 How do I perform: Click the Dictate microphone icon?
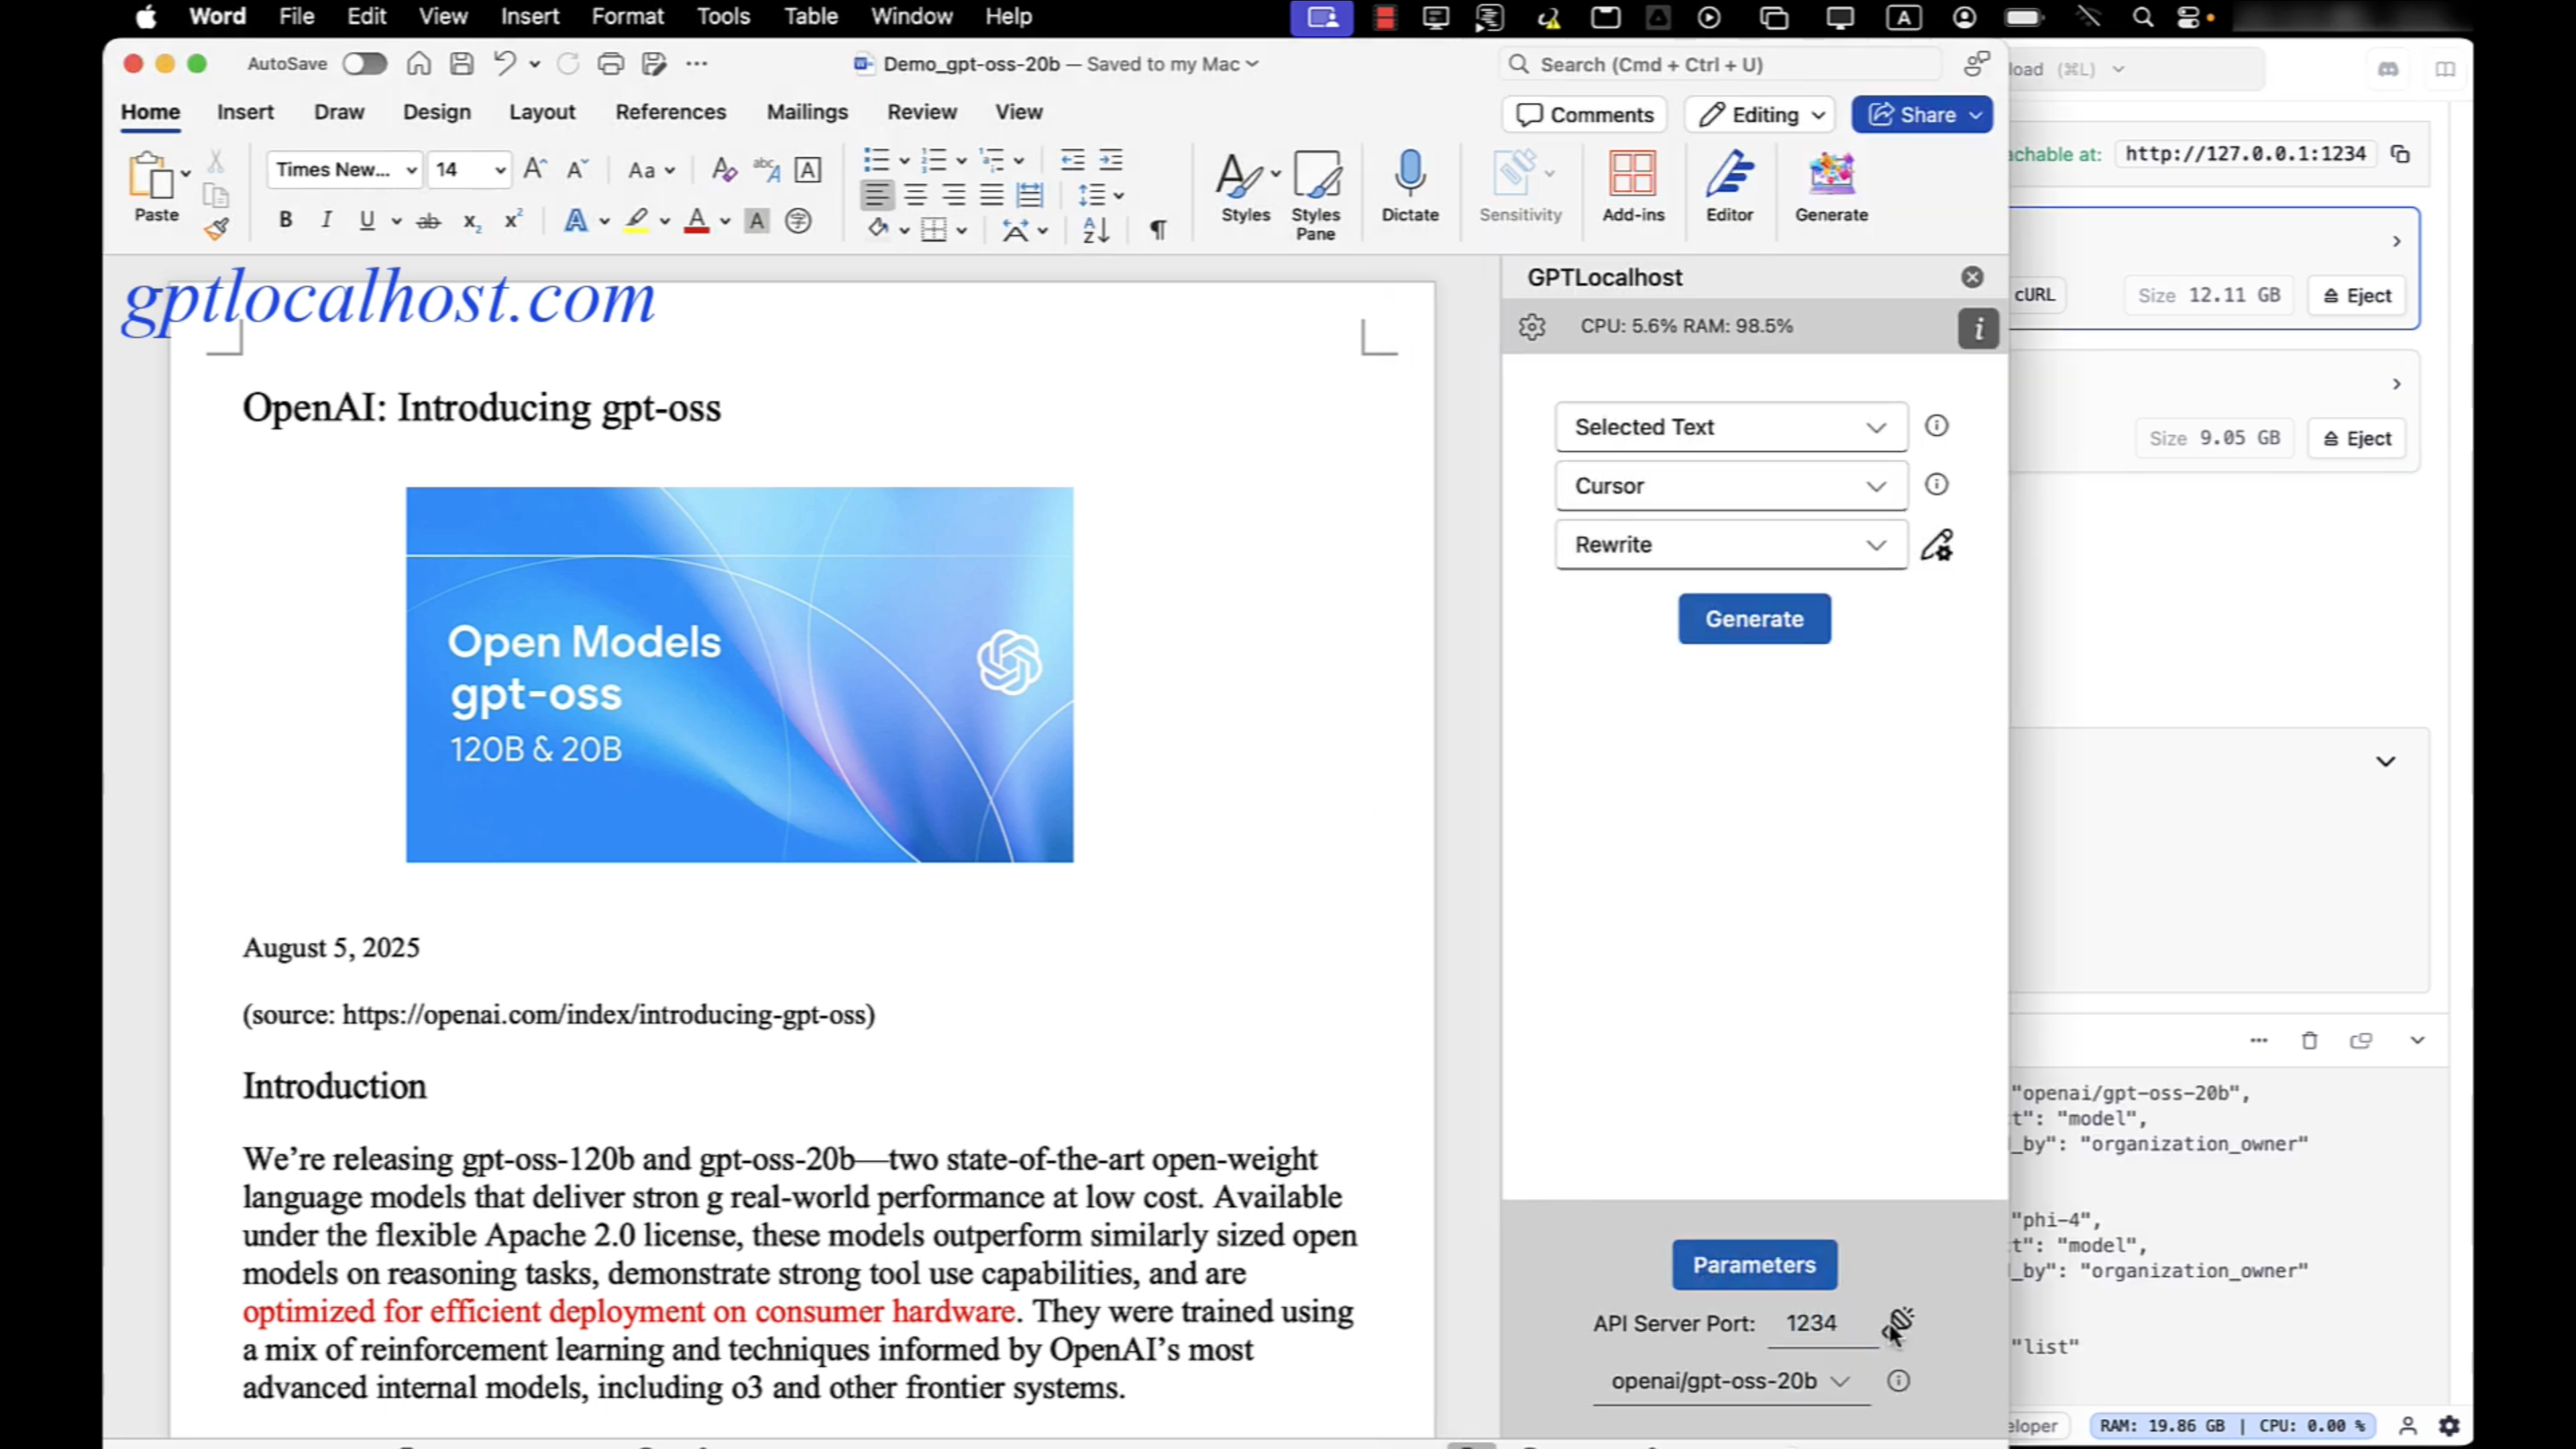pyautogui.click(x=1409, y=175)
